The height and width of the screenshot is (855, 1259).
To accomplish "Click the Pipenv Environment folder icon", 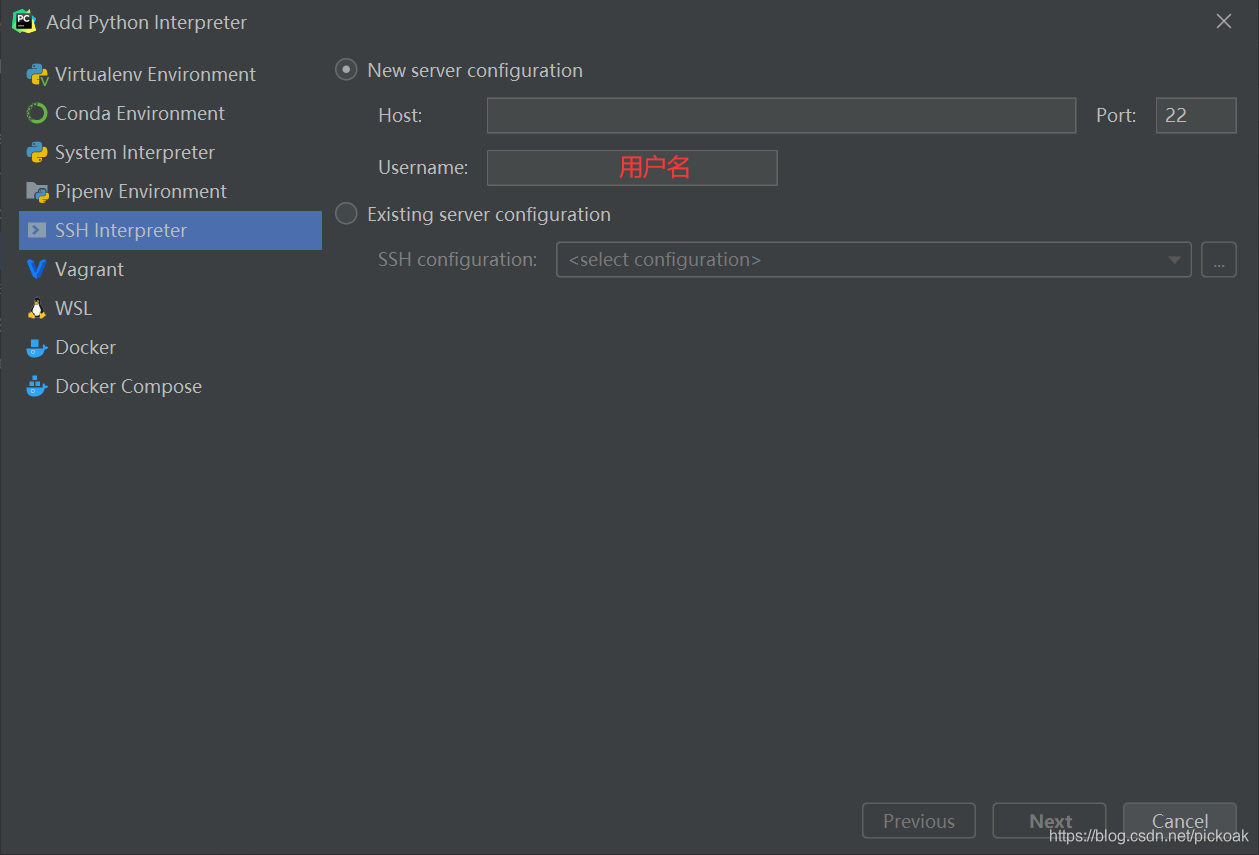I will (37, 192).
